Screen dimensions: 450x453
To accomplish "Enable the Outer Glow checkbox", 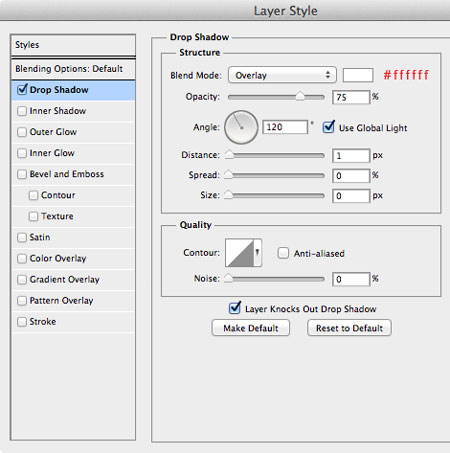I will coord(22,132).
